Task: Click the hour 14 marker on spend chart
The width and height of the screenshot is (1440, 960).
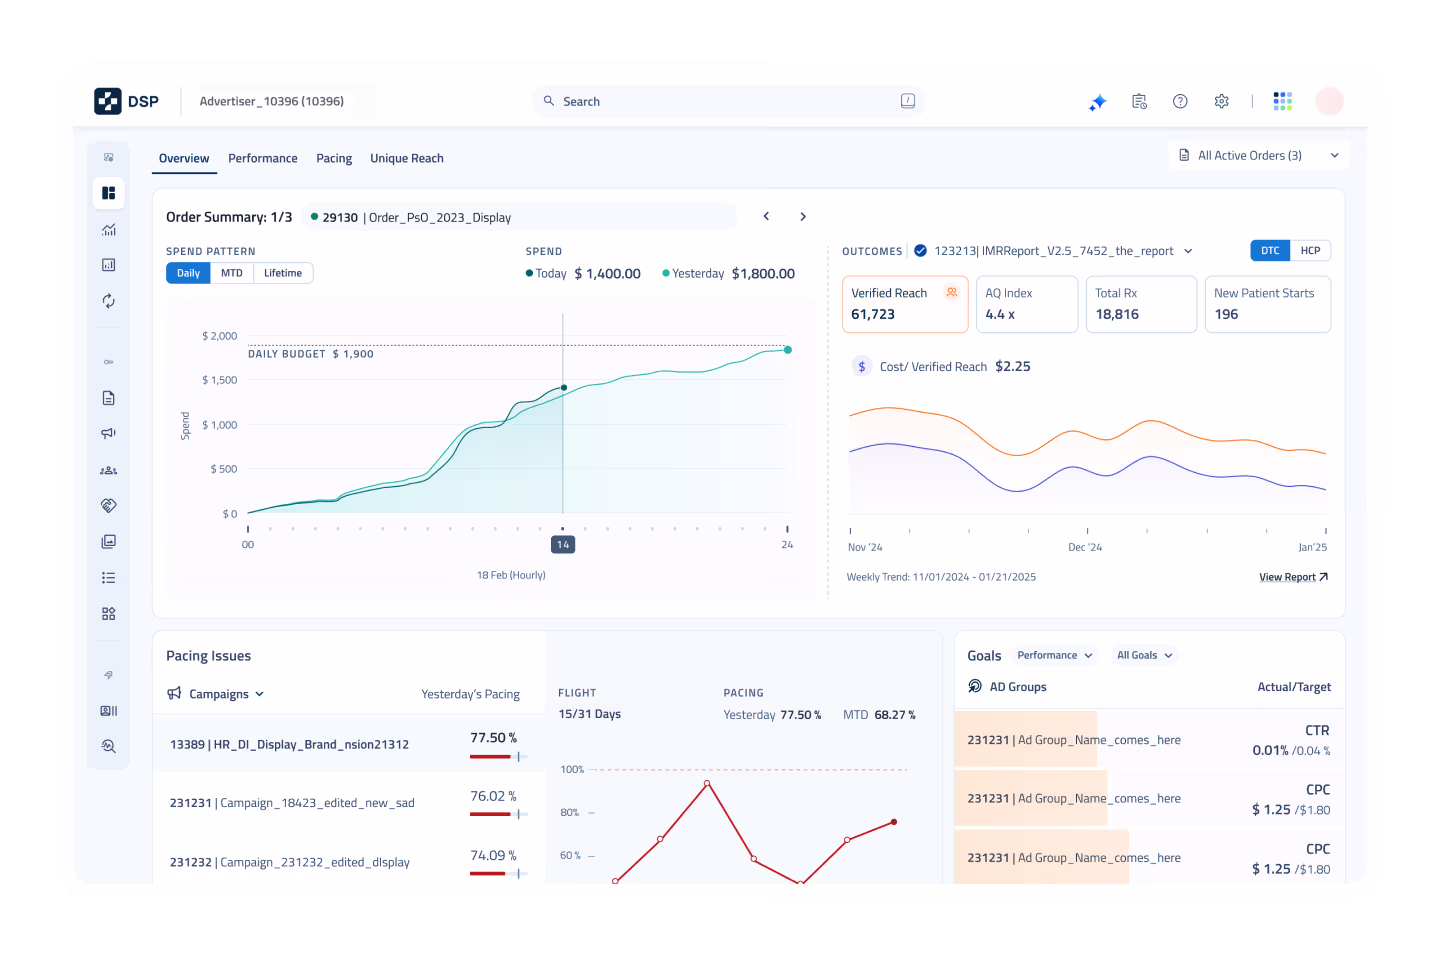Action: pos(563,545)
